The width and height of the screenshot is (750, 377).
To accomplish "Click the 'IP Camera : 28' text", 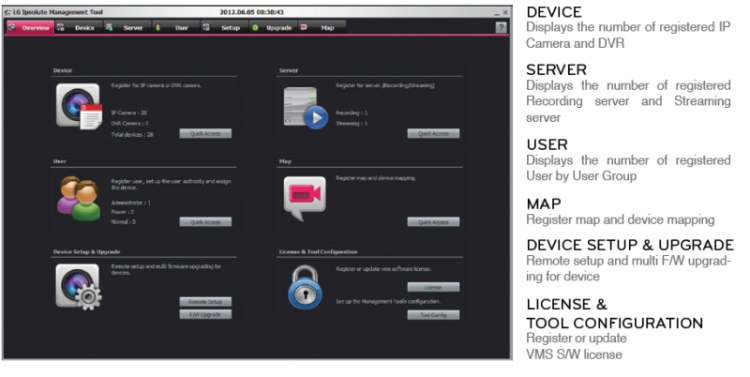I will tap(129, 113).
